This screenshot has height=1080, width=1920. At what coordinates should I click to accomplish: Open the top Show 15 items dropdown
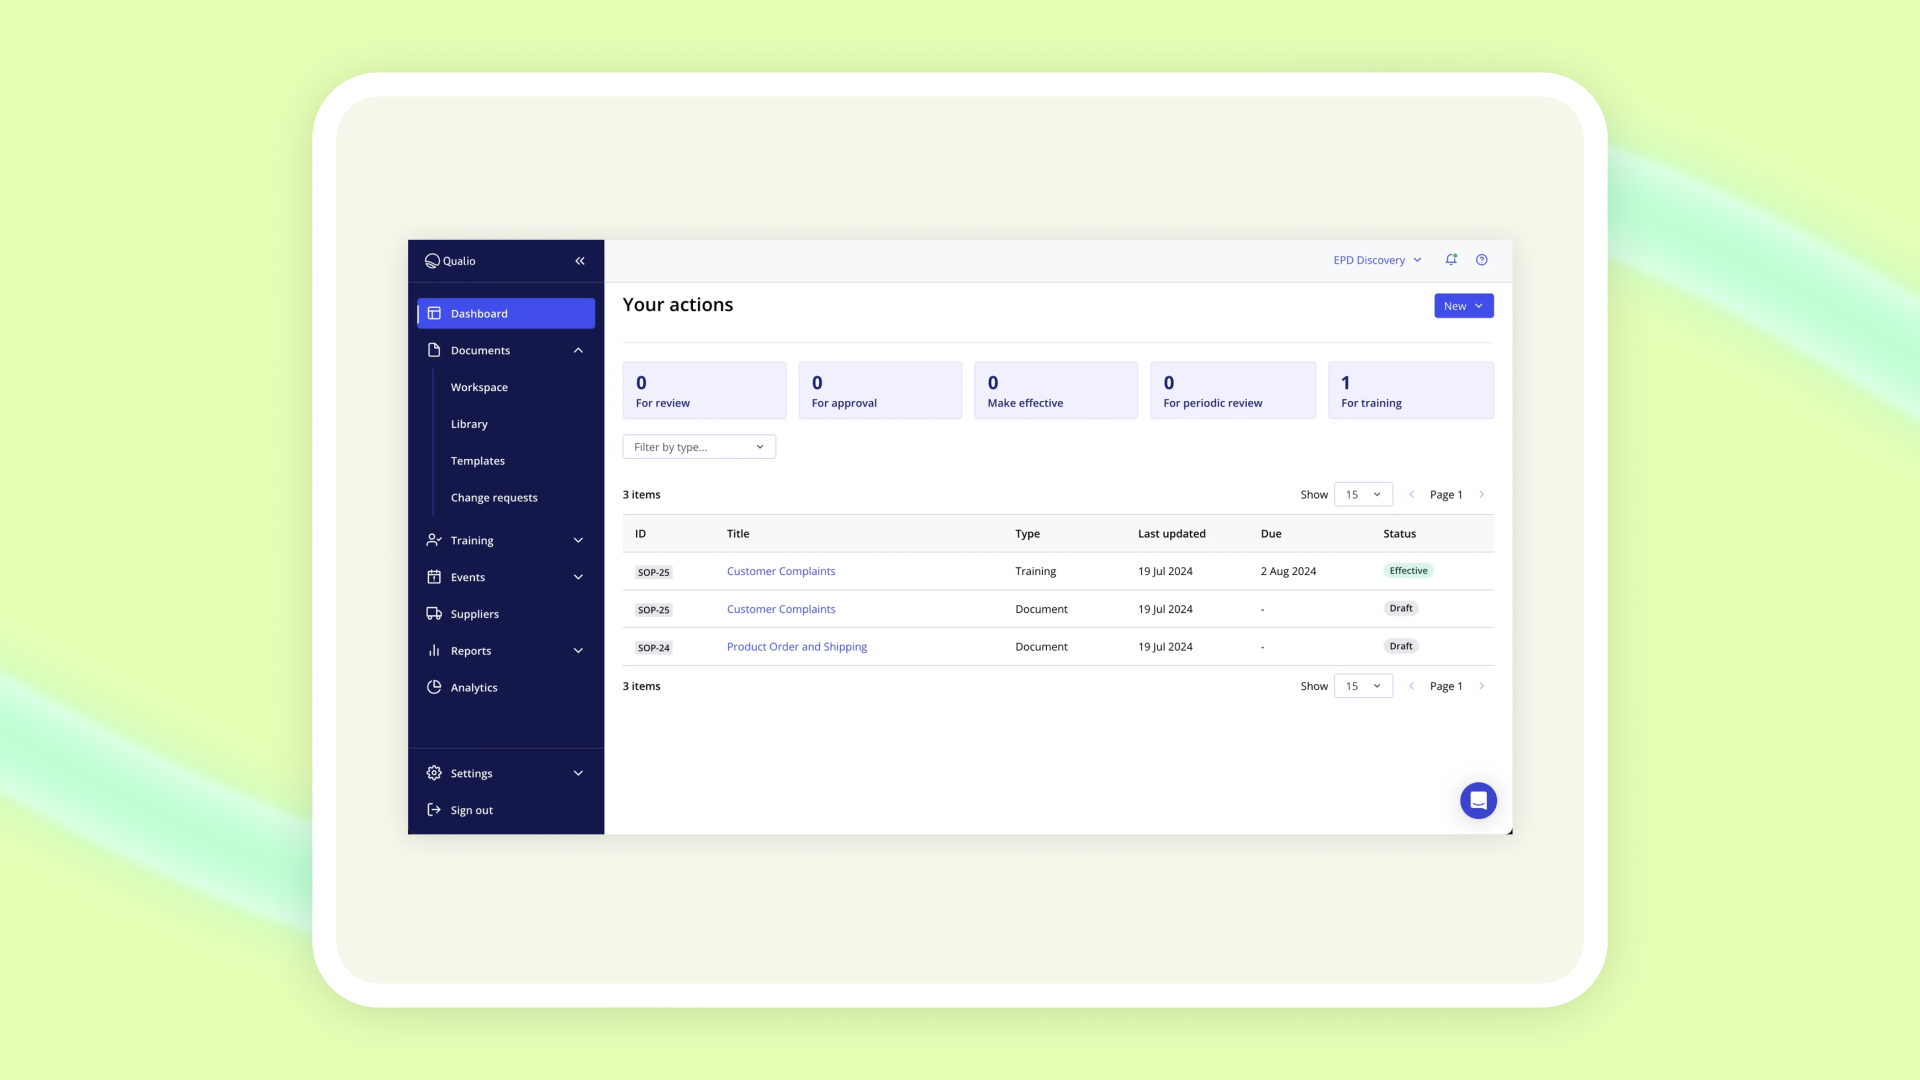pos(1363,495)
